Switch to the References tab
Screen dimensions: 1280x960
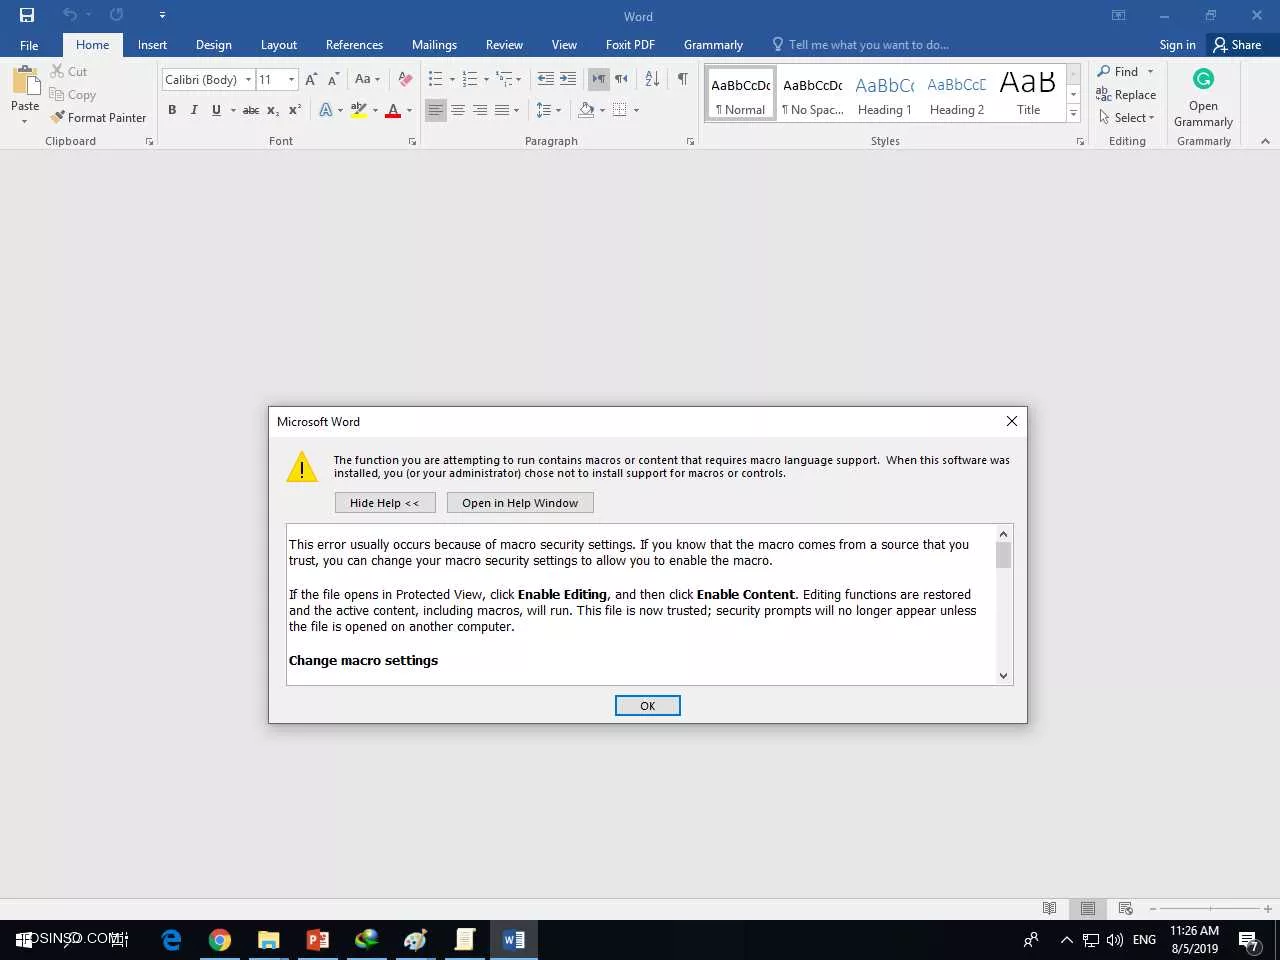(354, 45)
